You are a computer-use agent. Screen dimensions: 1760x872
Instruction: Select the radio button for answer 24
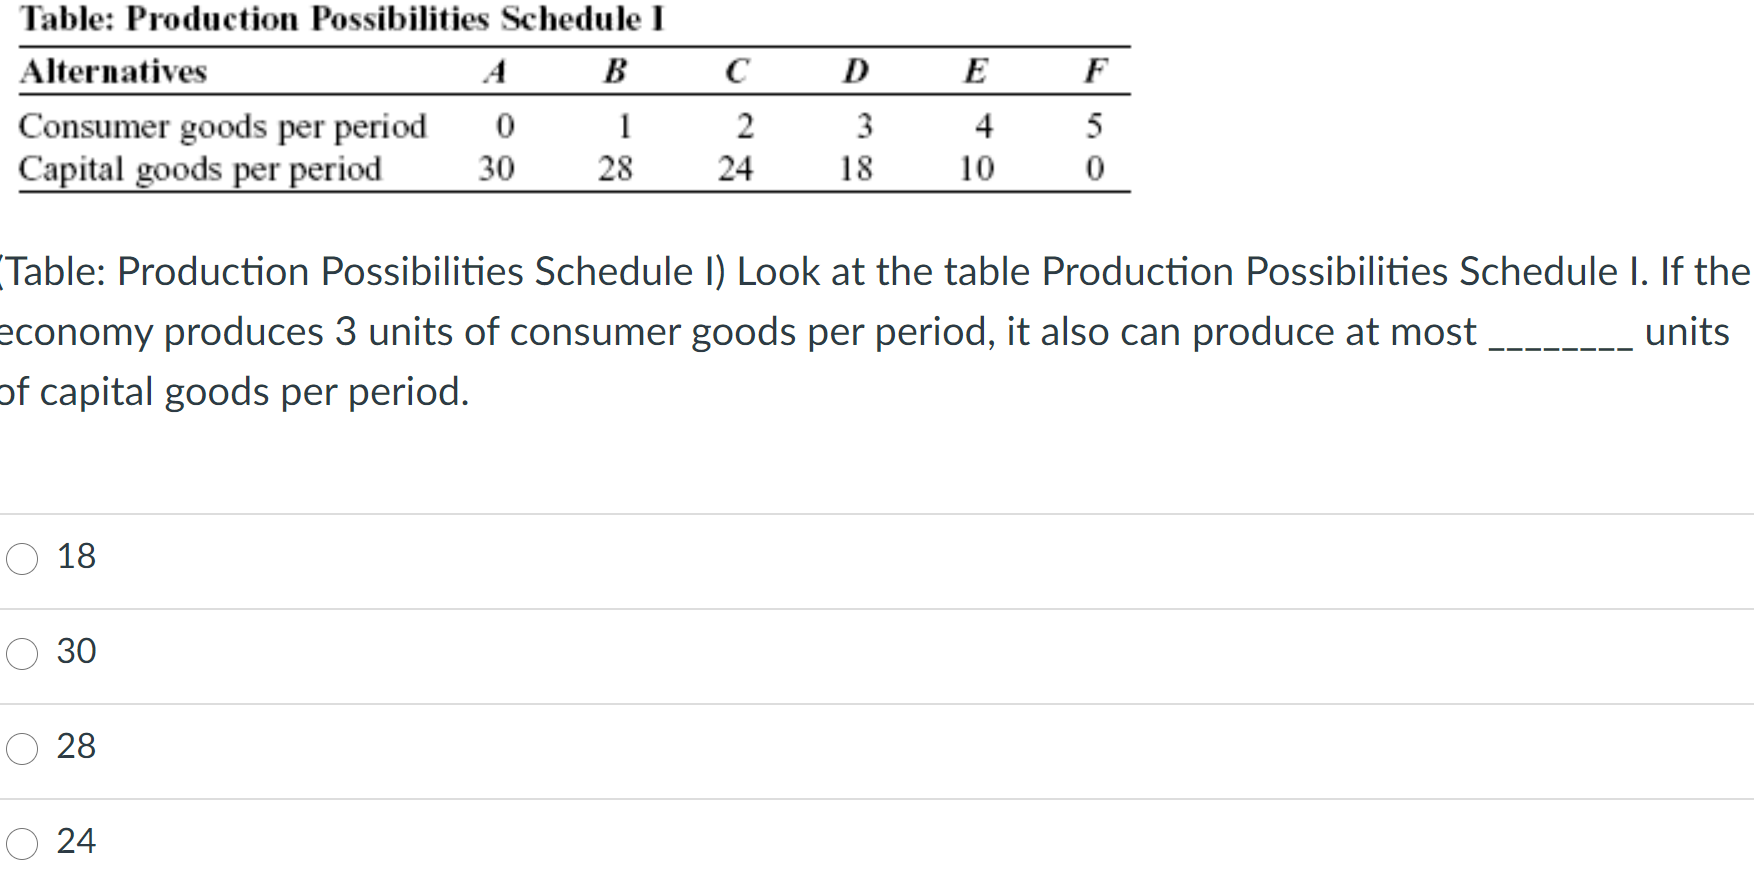[21, 843]
